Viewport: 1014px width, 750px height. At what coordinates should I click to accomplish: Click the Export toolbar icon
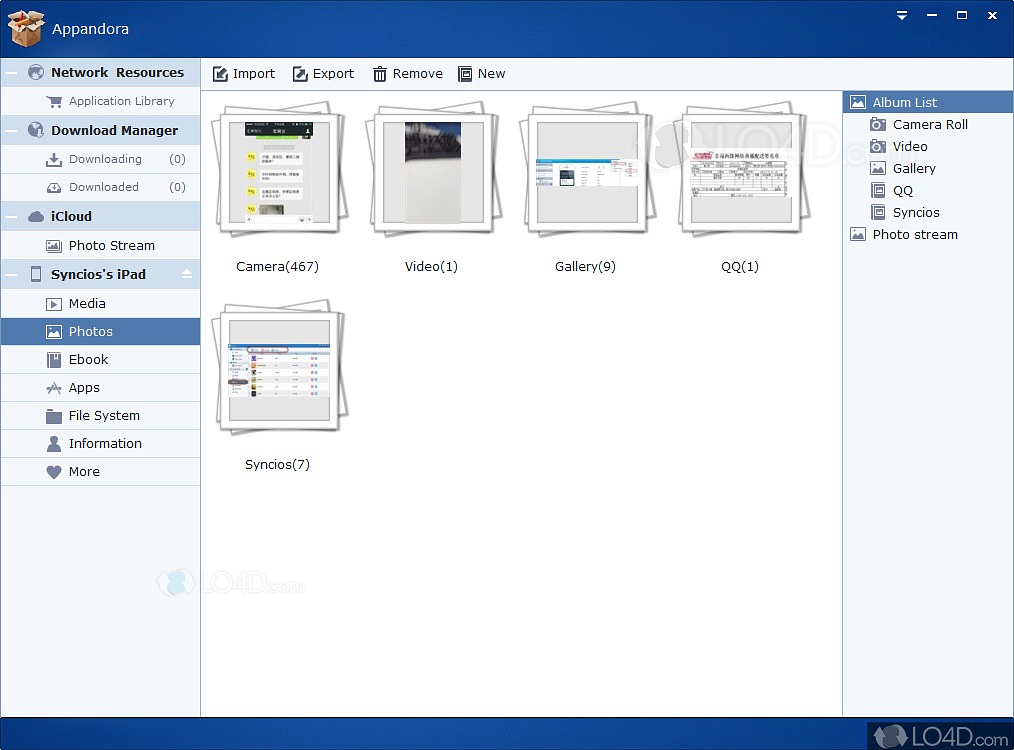[x=299, y=74]
